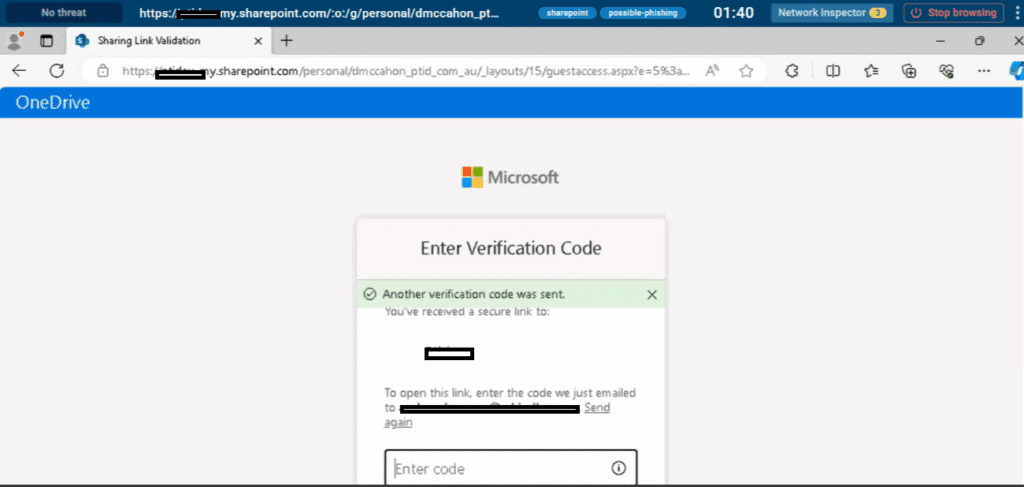The image size is (1024, 487).
Task: Minimize the browser window
Action: click(940, 40)
